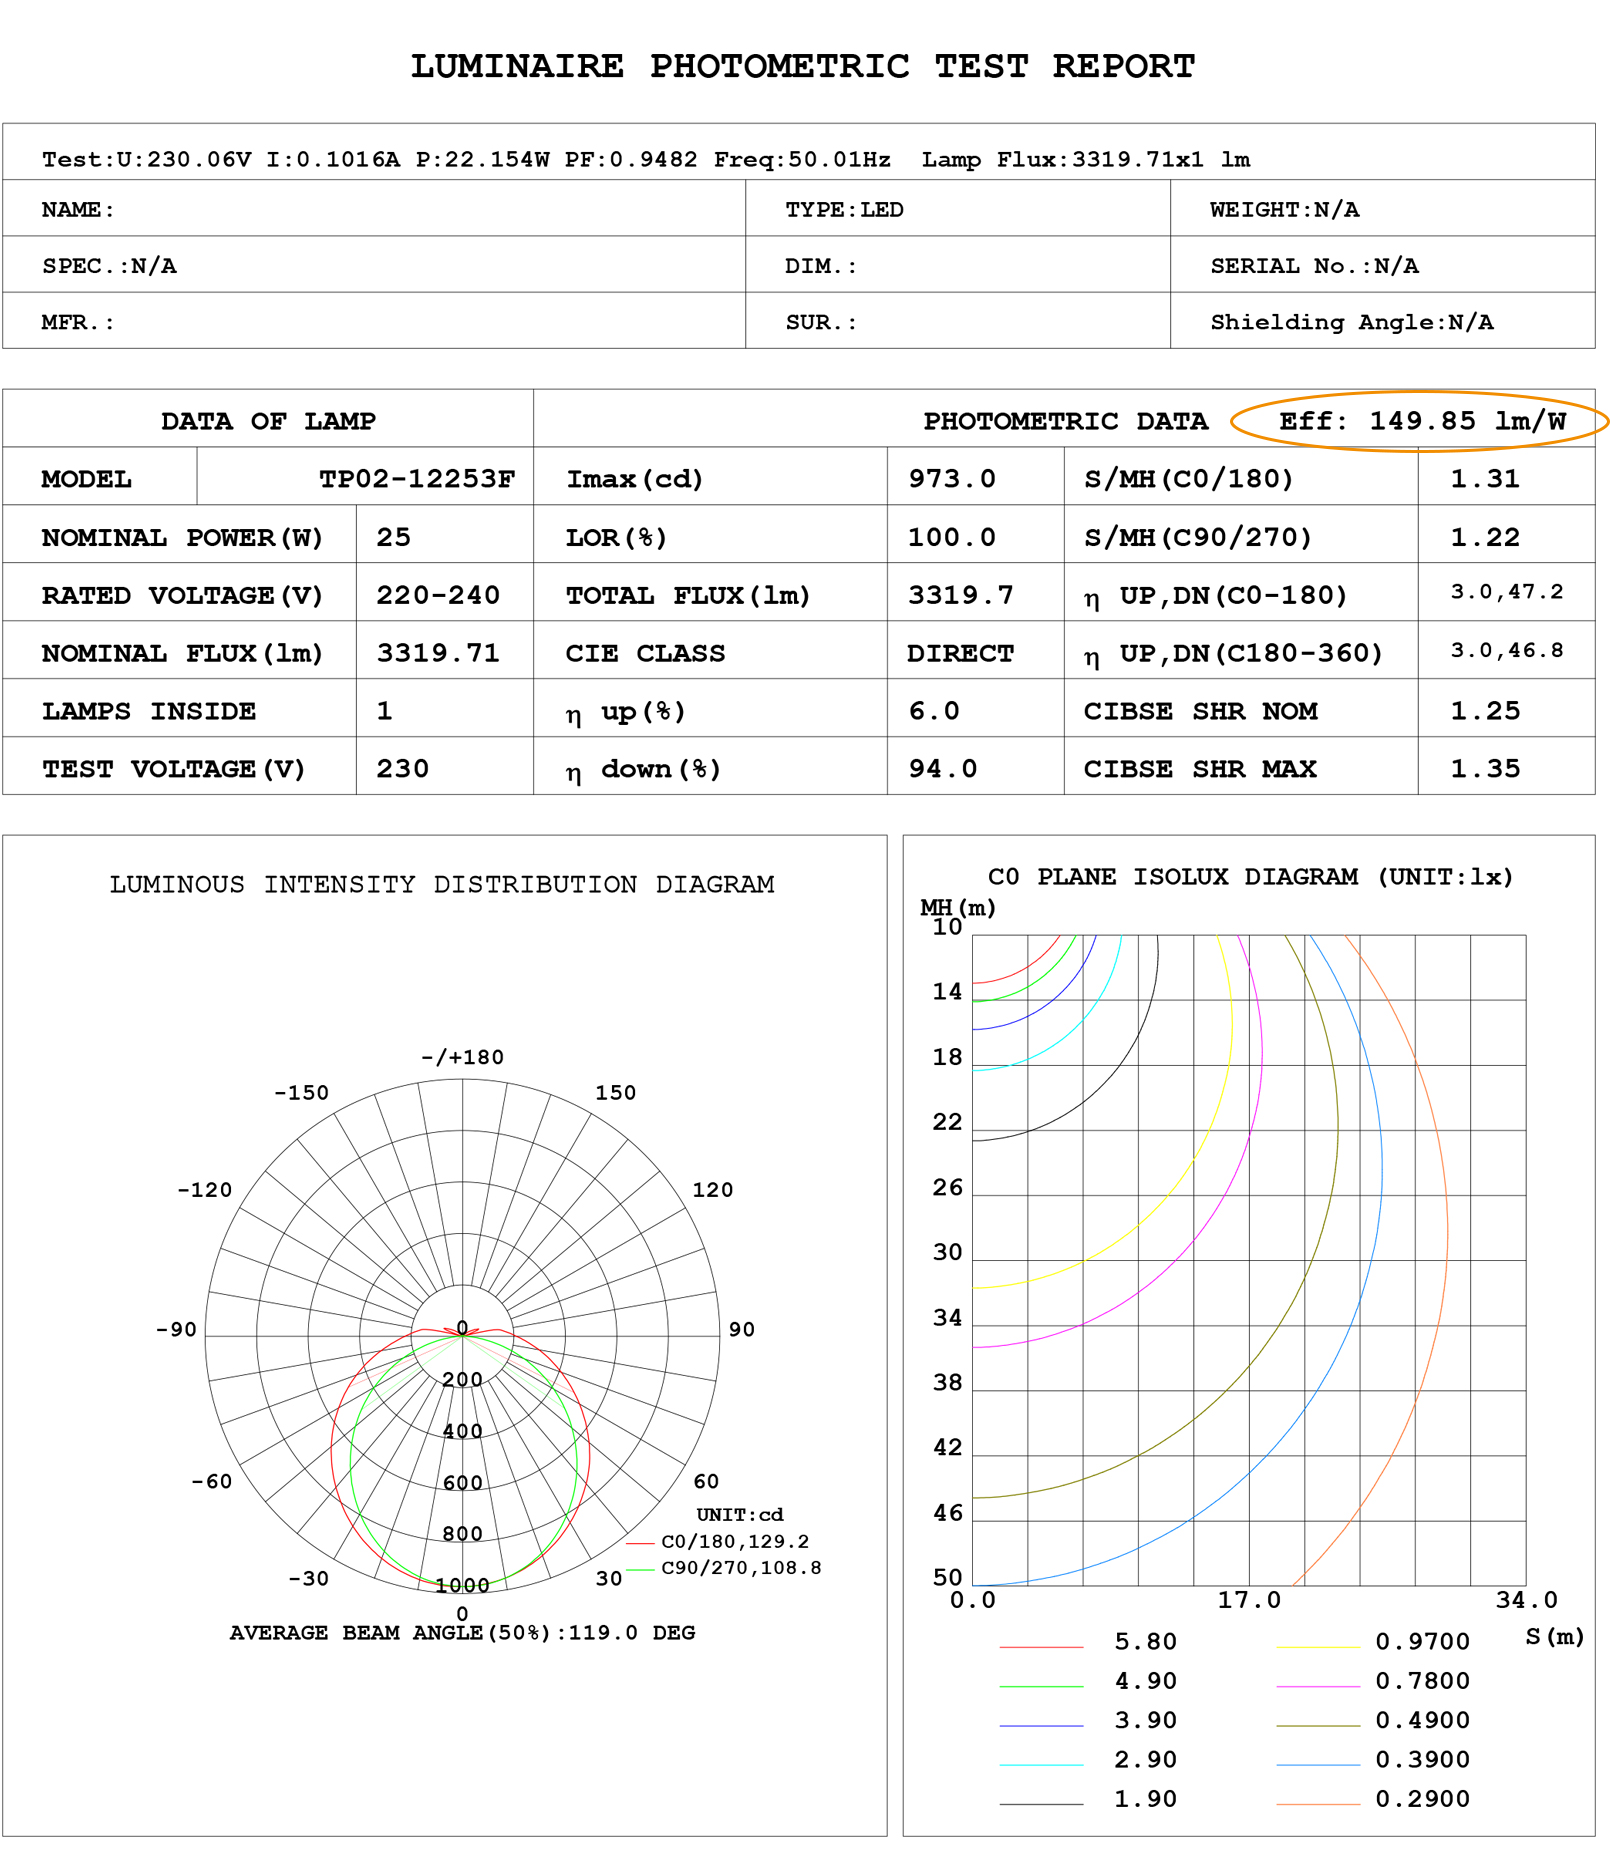Viewport: 1610px width, 1856px height.
Task: Click the η up(%) value 6.0
Action: [x=934, y=711]
